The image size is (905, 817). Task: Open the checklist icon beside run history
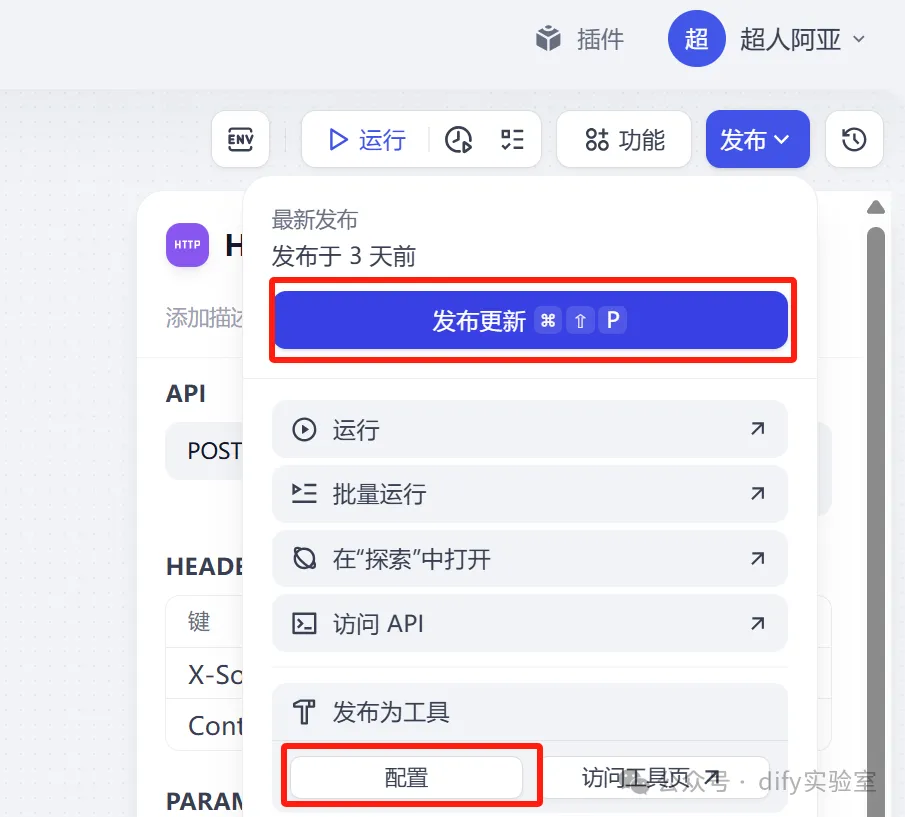[x=512, y=140]
